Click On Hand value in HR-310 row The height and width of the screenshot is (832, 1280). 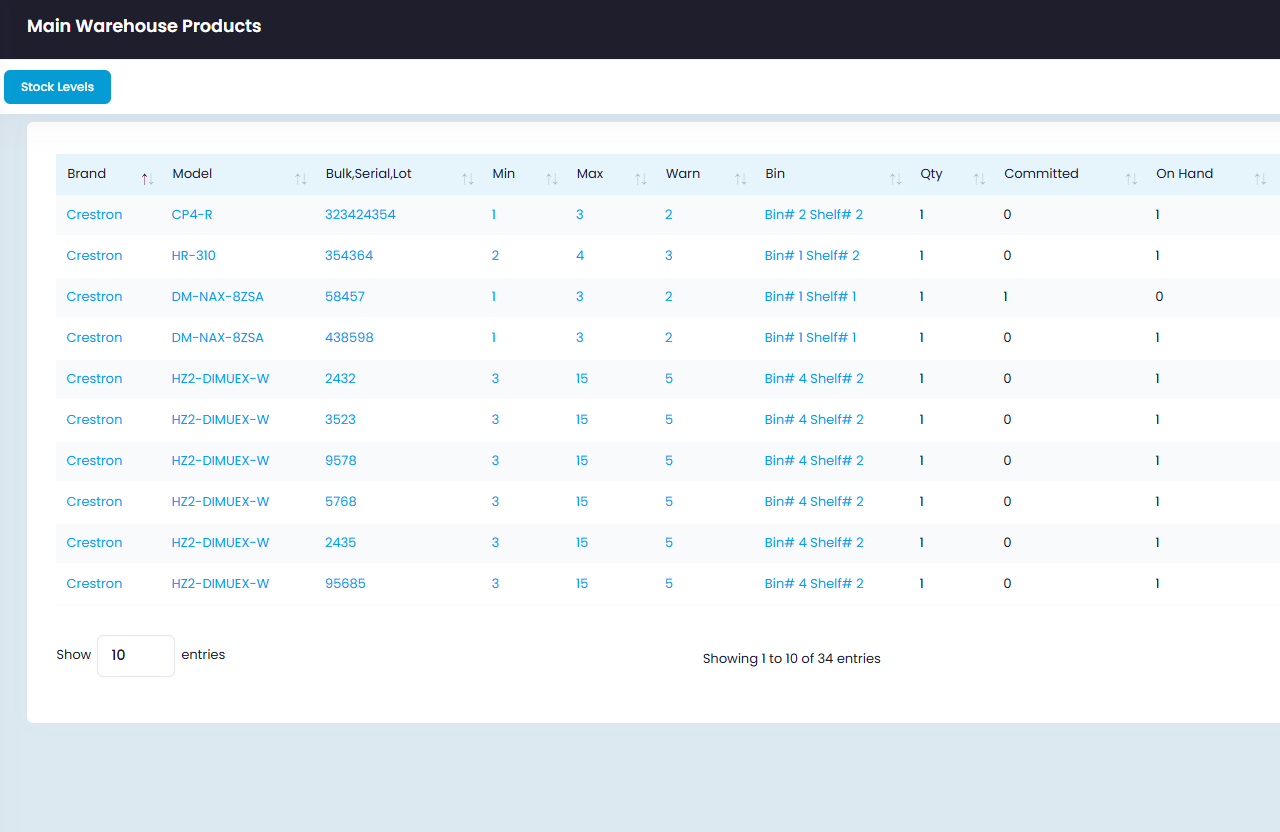1158,256
